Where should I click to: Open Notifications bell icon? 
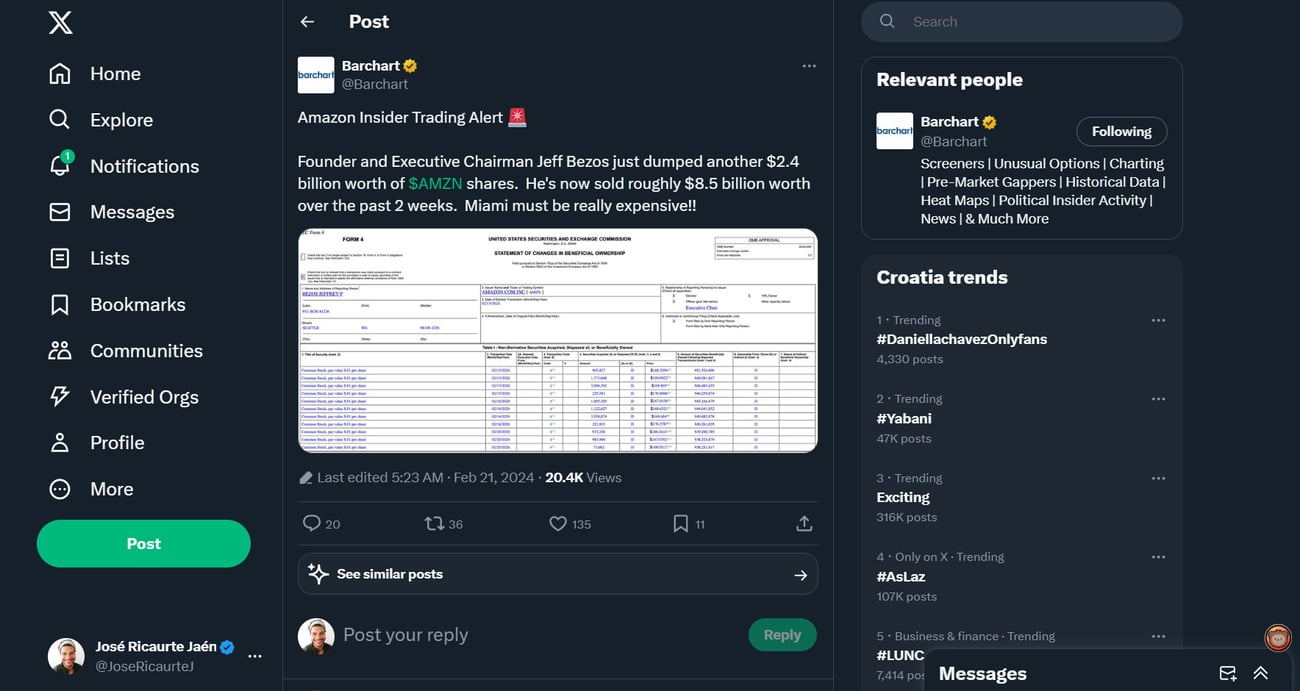[x=60, y=166]
